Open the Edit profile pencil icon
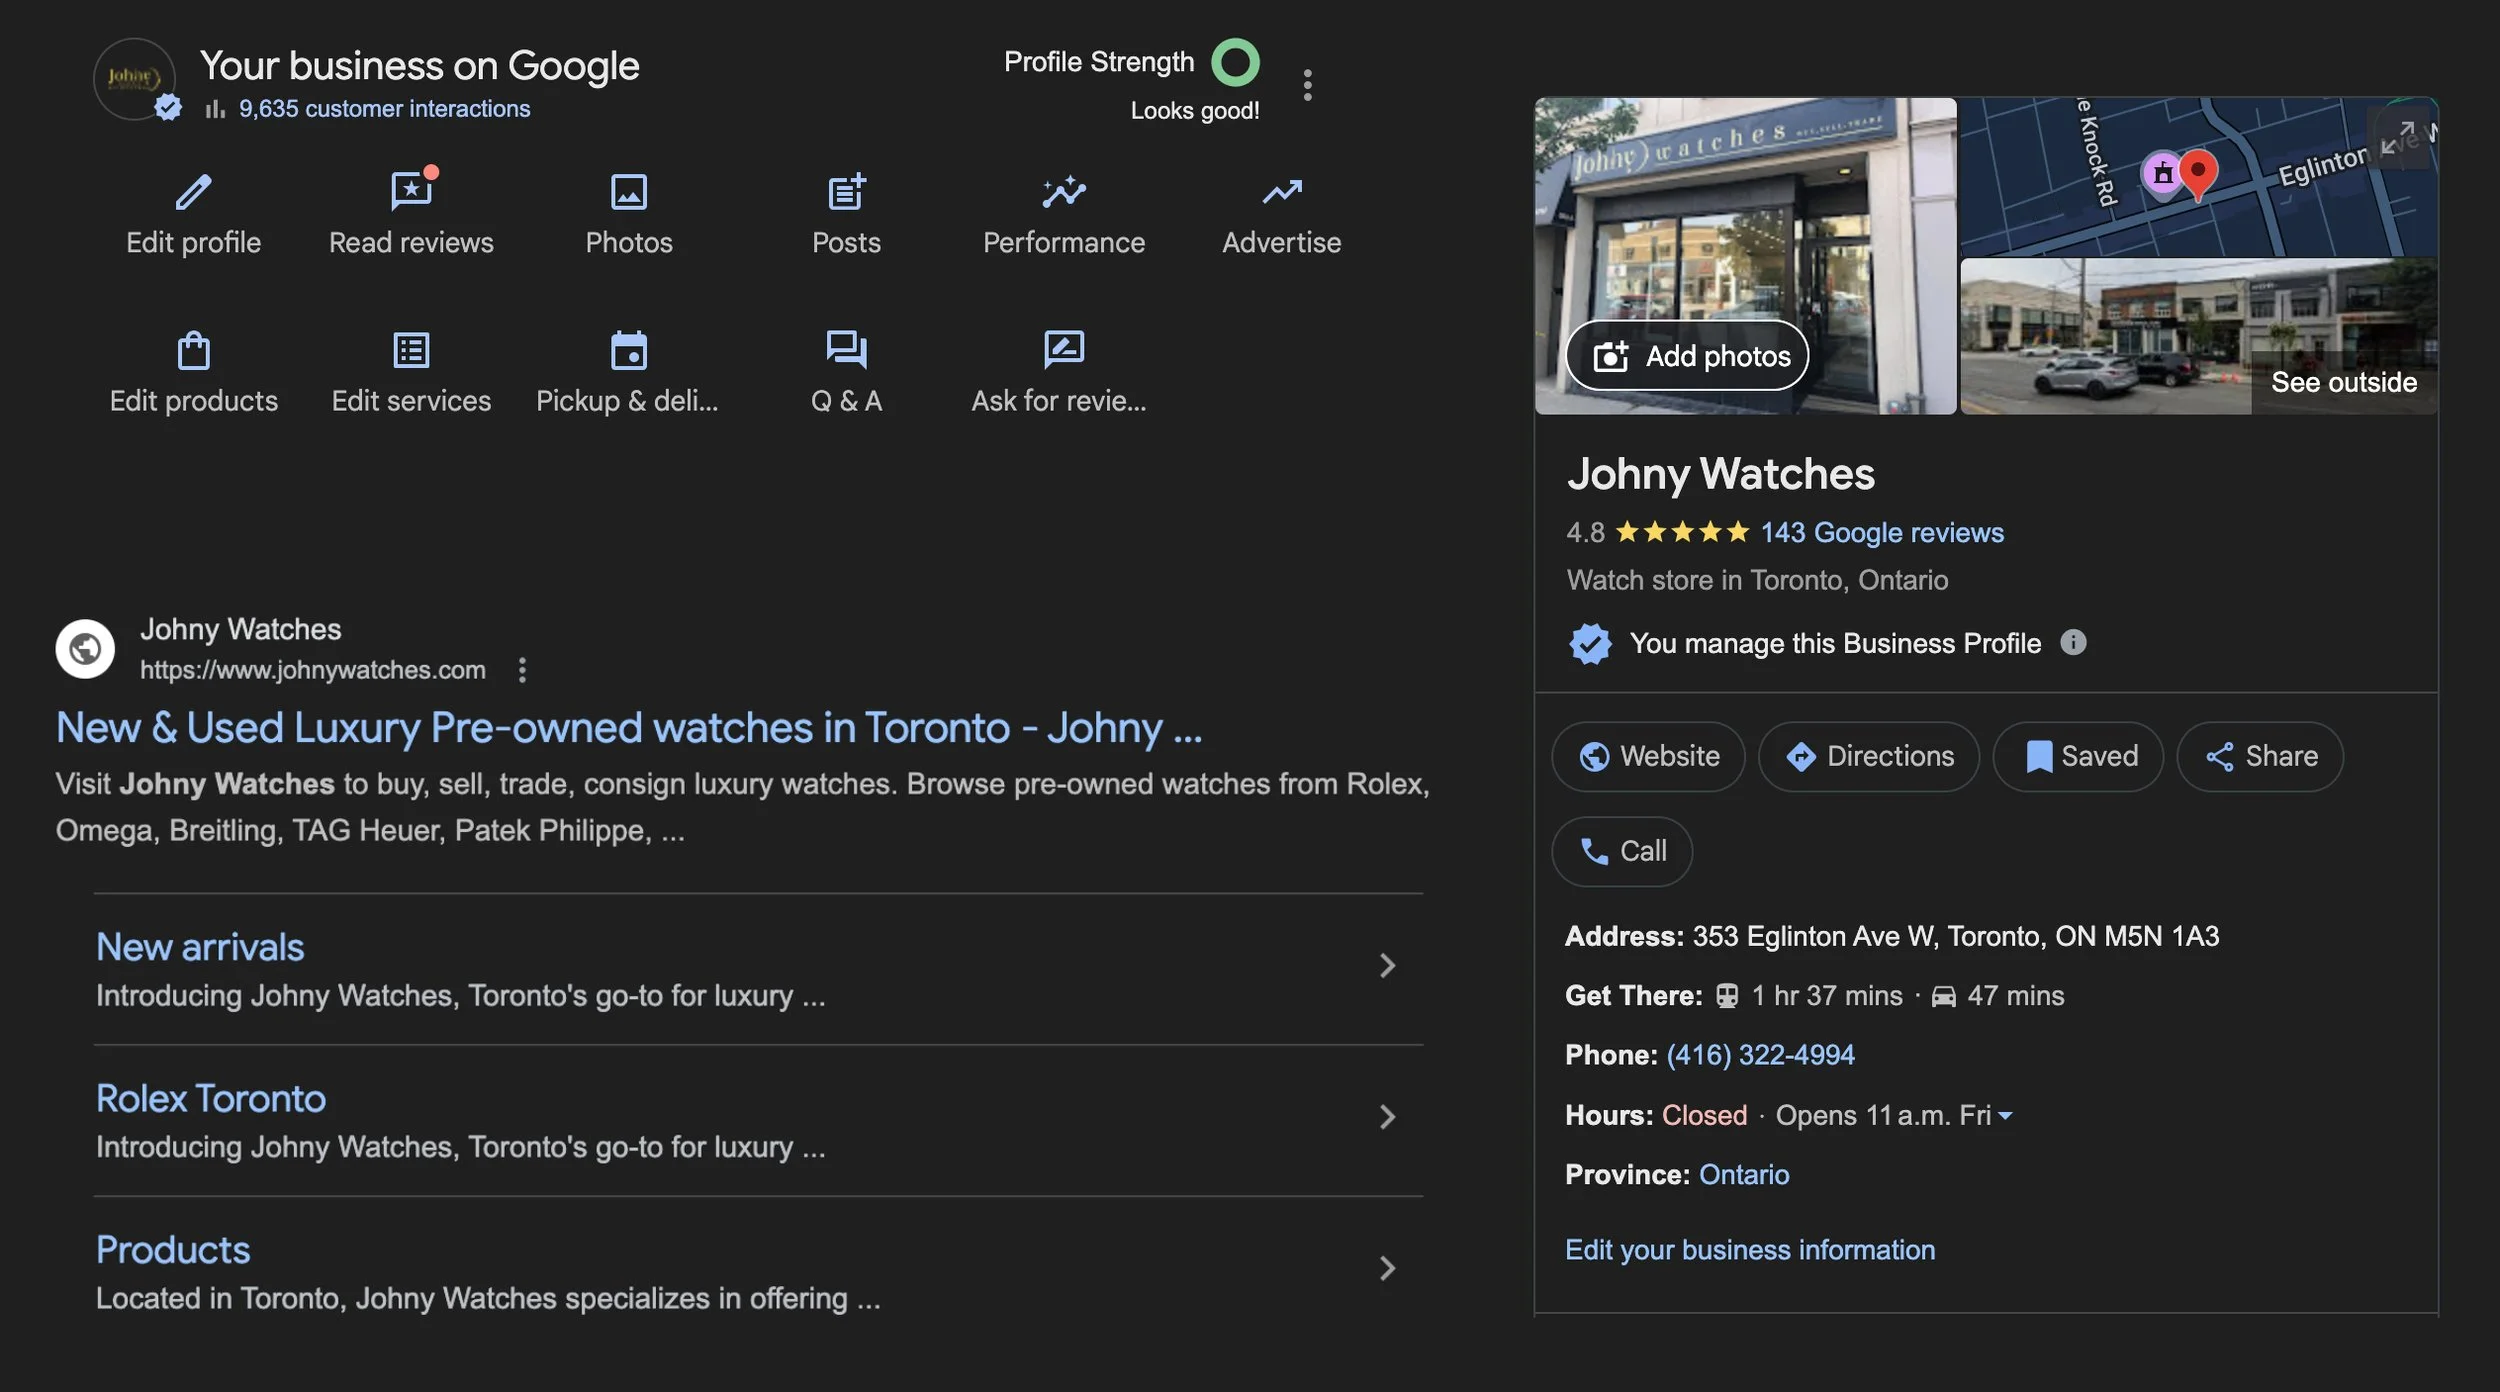 pos(193,192)
